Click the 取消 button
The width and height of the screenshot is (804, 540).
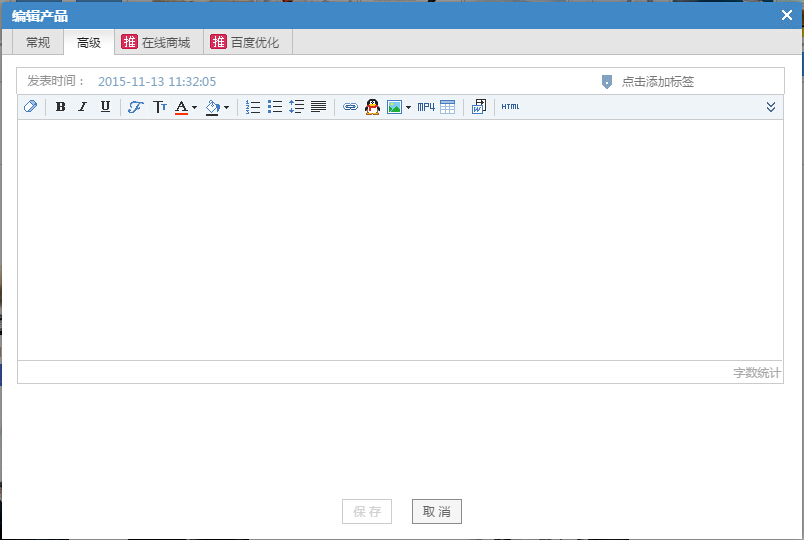click(436, 512)
